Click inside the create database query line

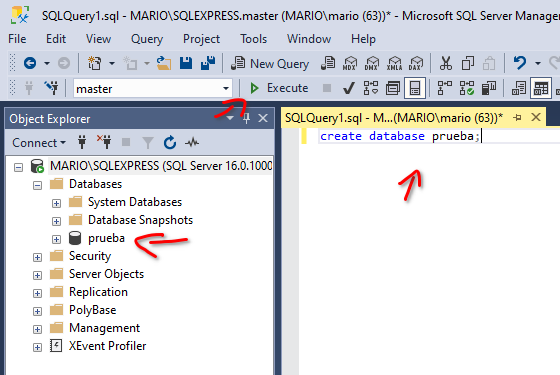coord(400,136)
